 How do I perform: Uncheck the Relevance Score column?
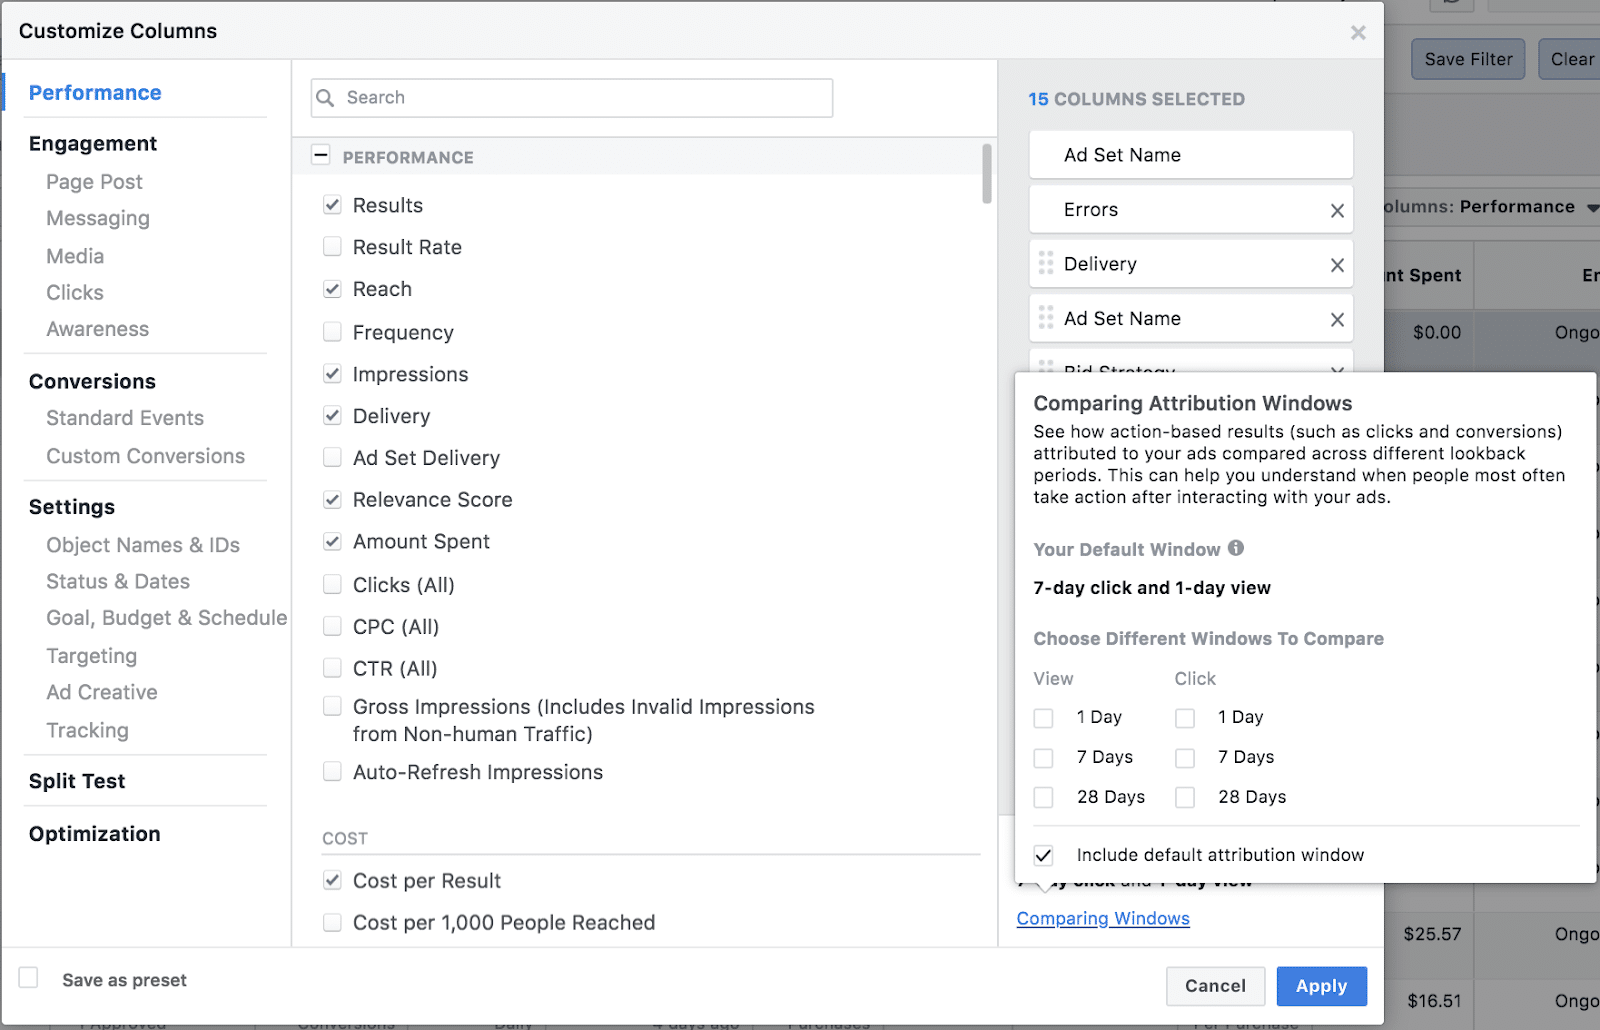point(332,500)
